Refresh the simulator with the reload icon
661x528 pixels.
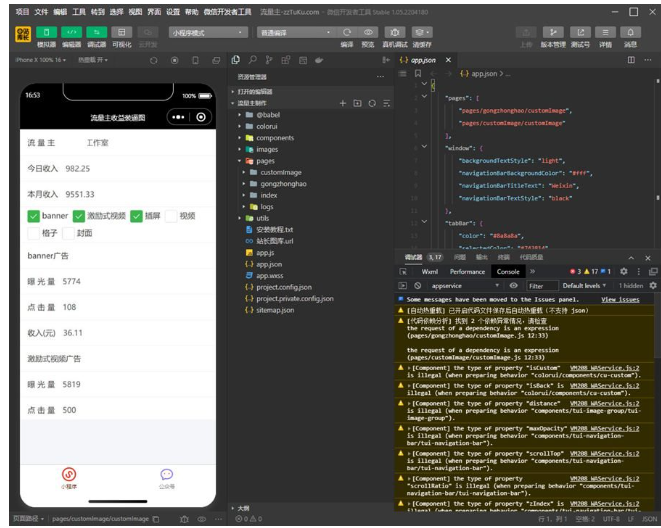(x=153, y=61)
